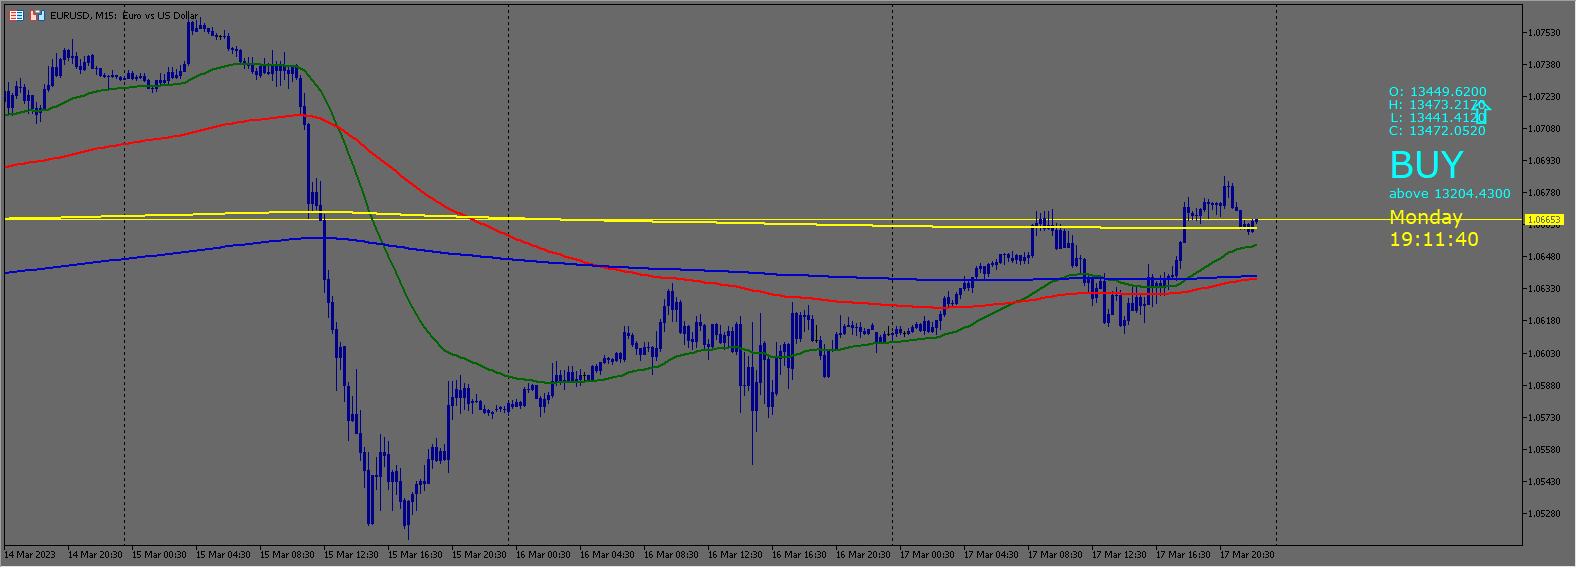Click the '17 Mar 12:30' time axis label

pos(1119,555)
